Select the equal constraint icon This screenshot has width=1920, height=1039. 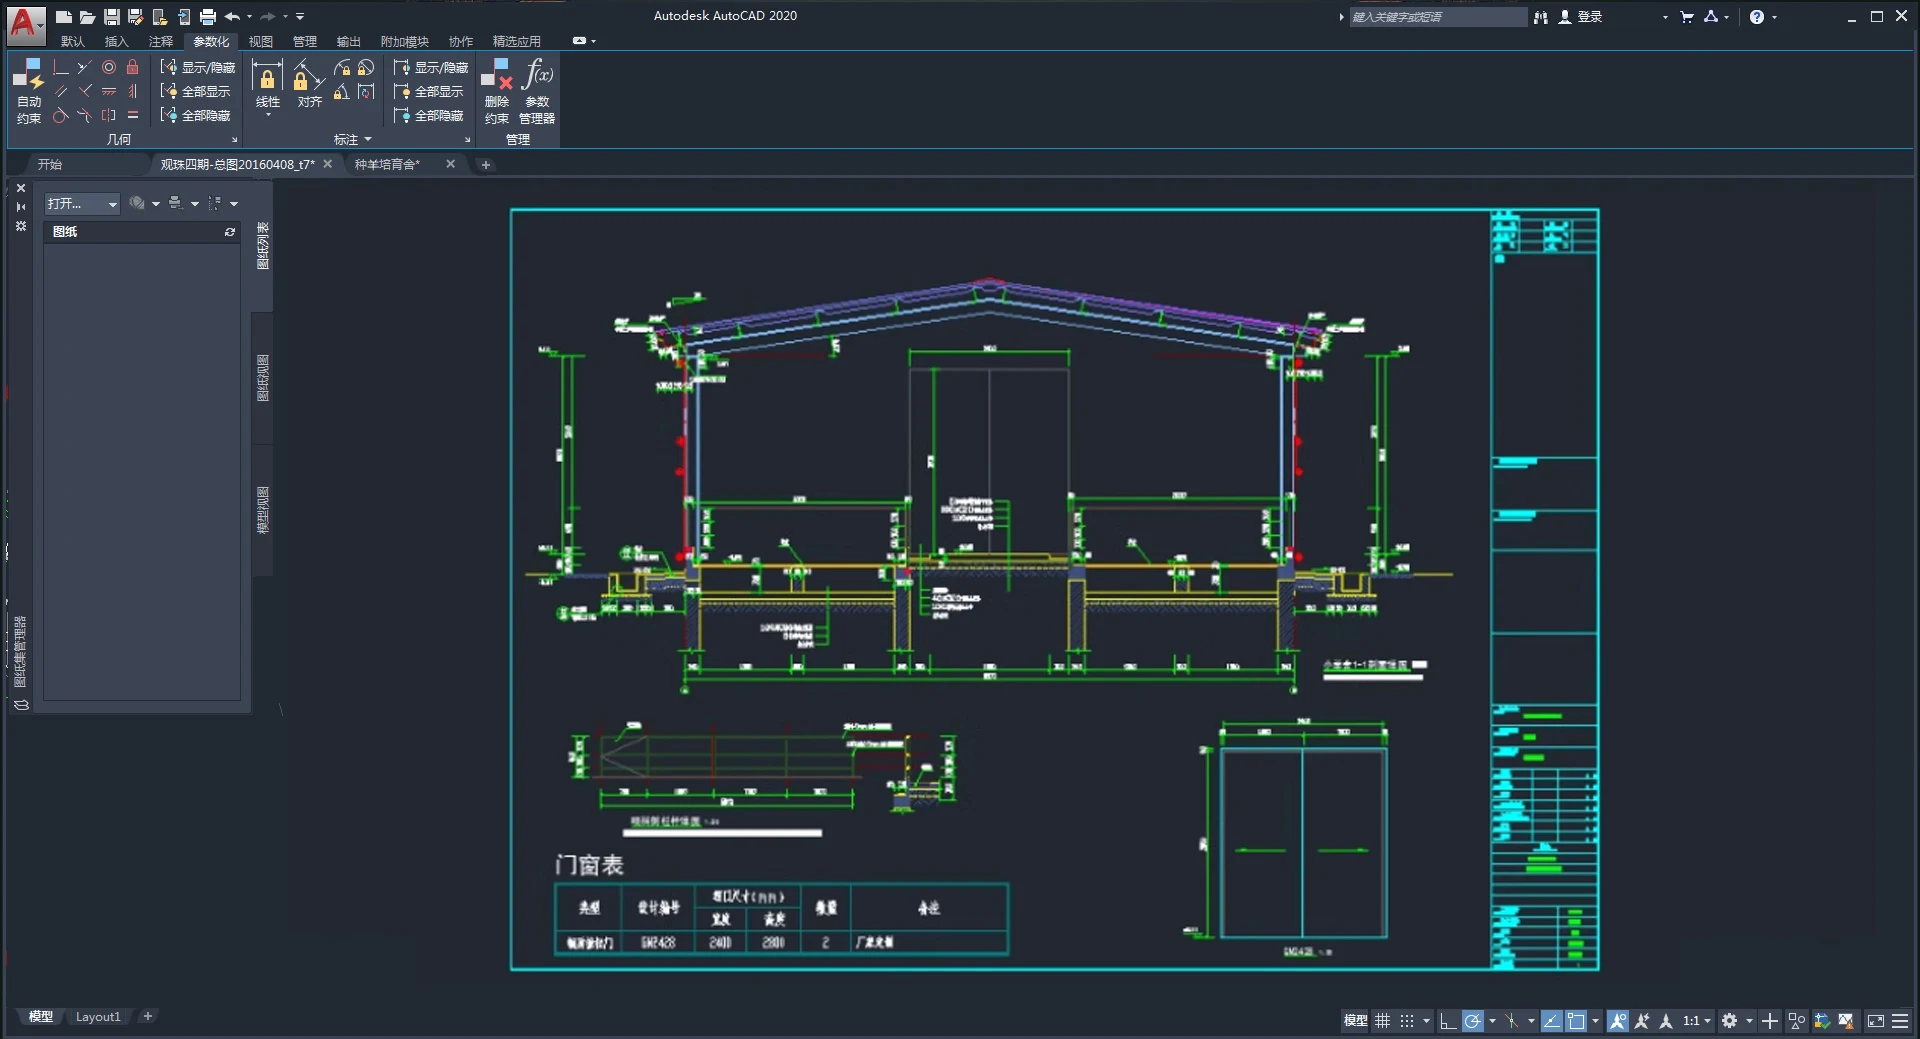click(x=133, y=115)
